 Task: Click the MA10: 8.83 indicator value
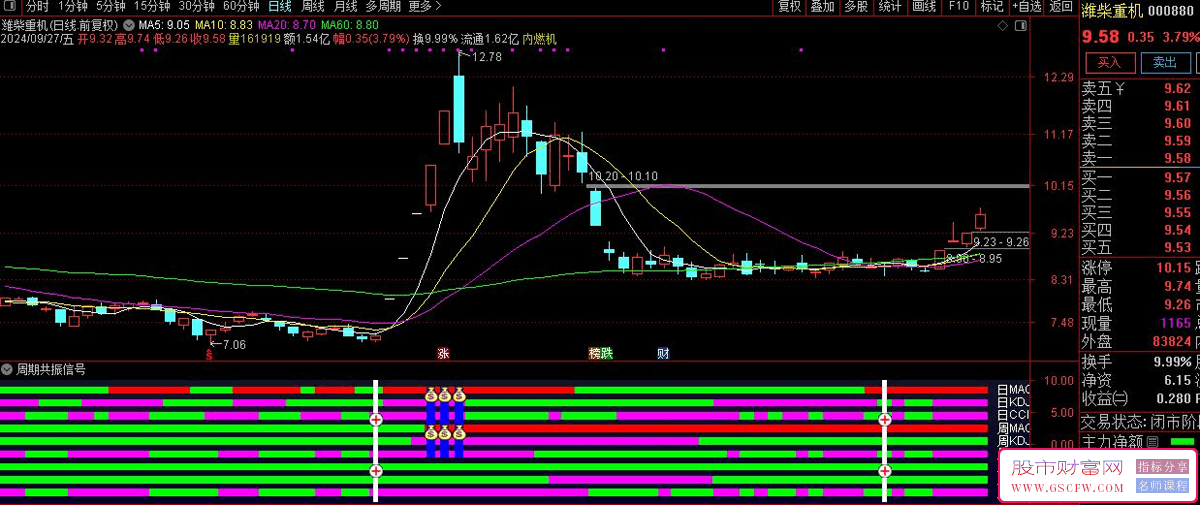(x=222, y=24)
